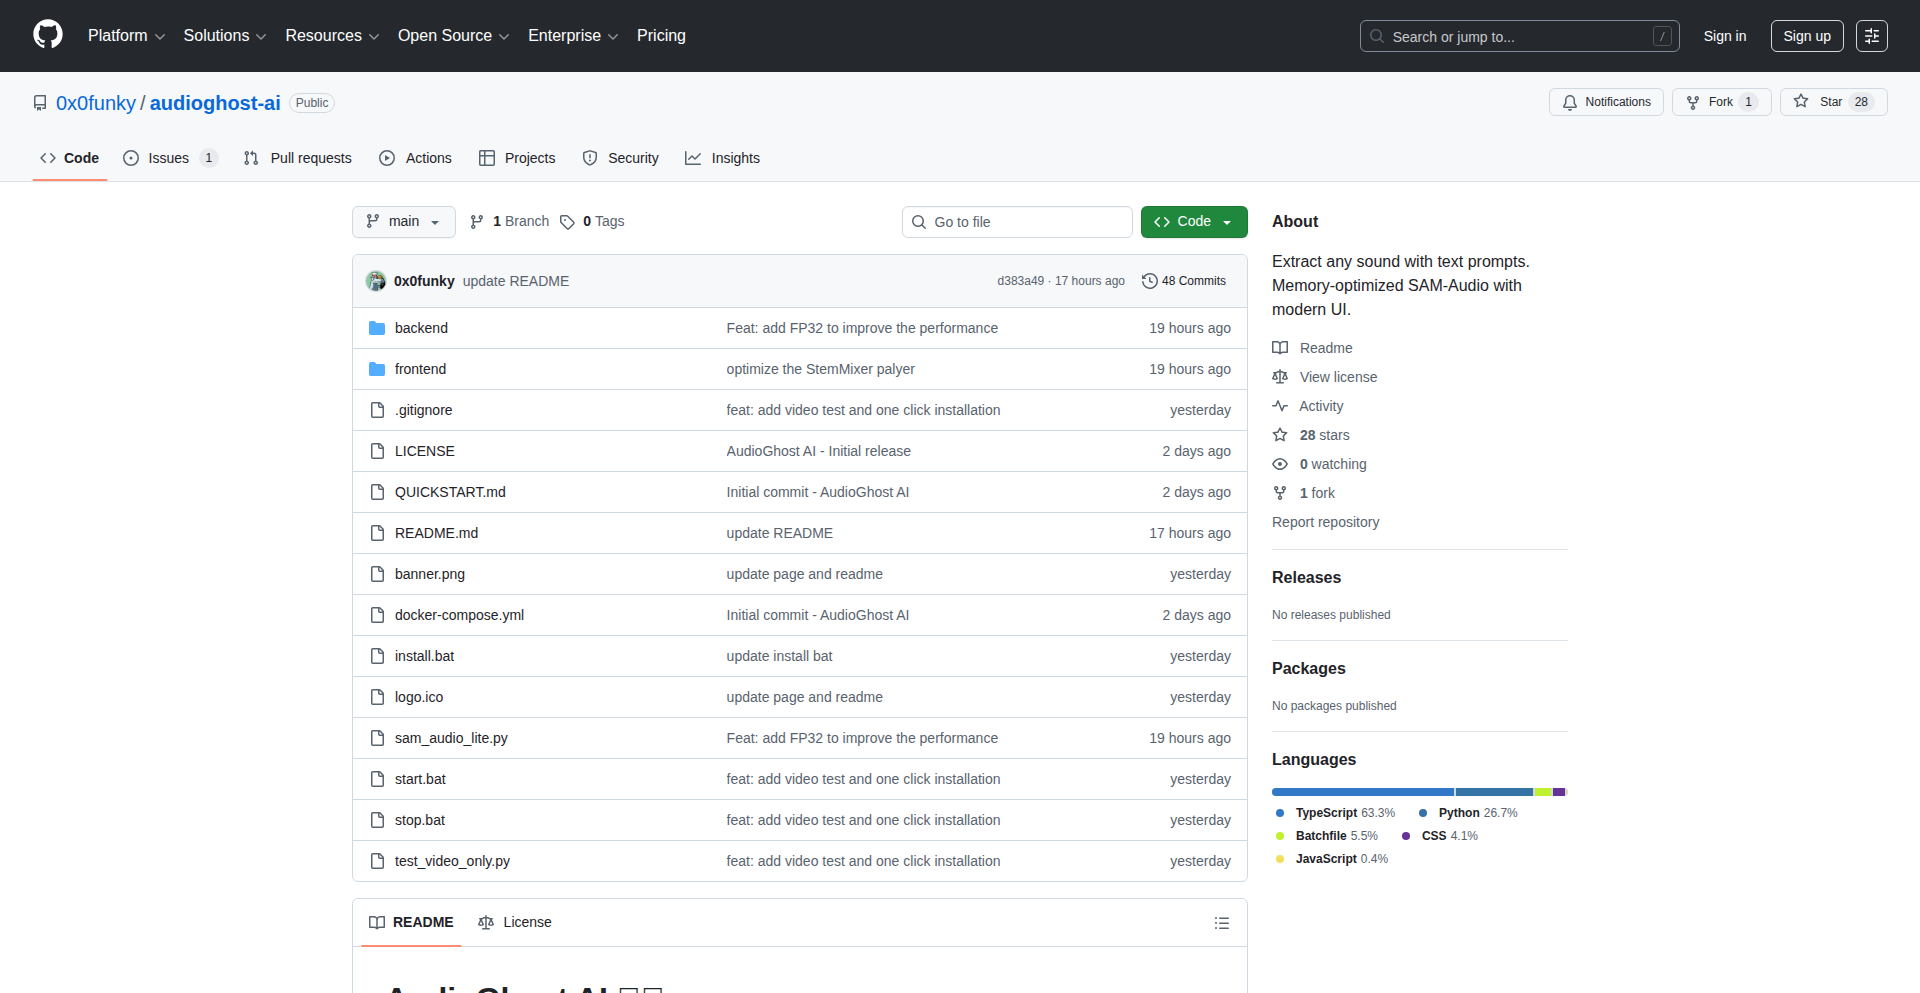Expand the main branch dropdown
Screen dimensions: 1920x993
403,222
